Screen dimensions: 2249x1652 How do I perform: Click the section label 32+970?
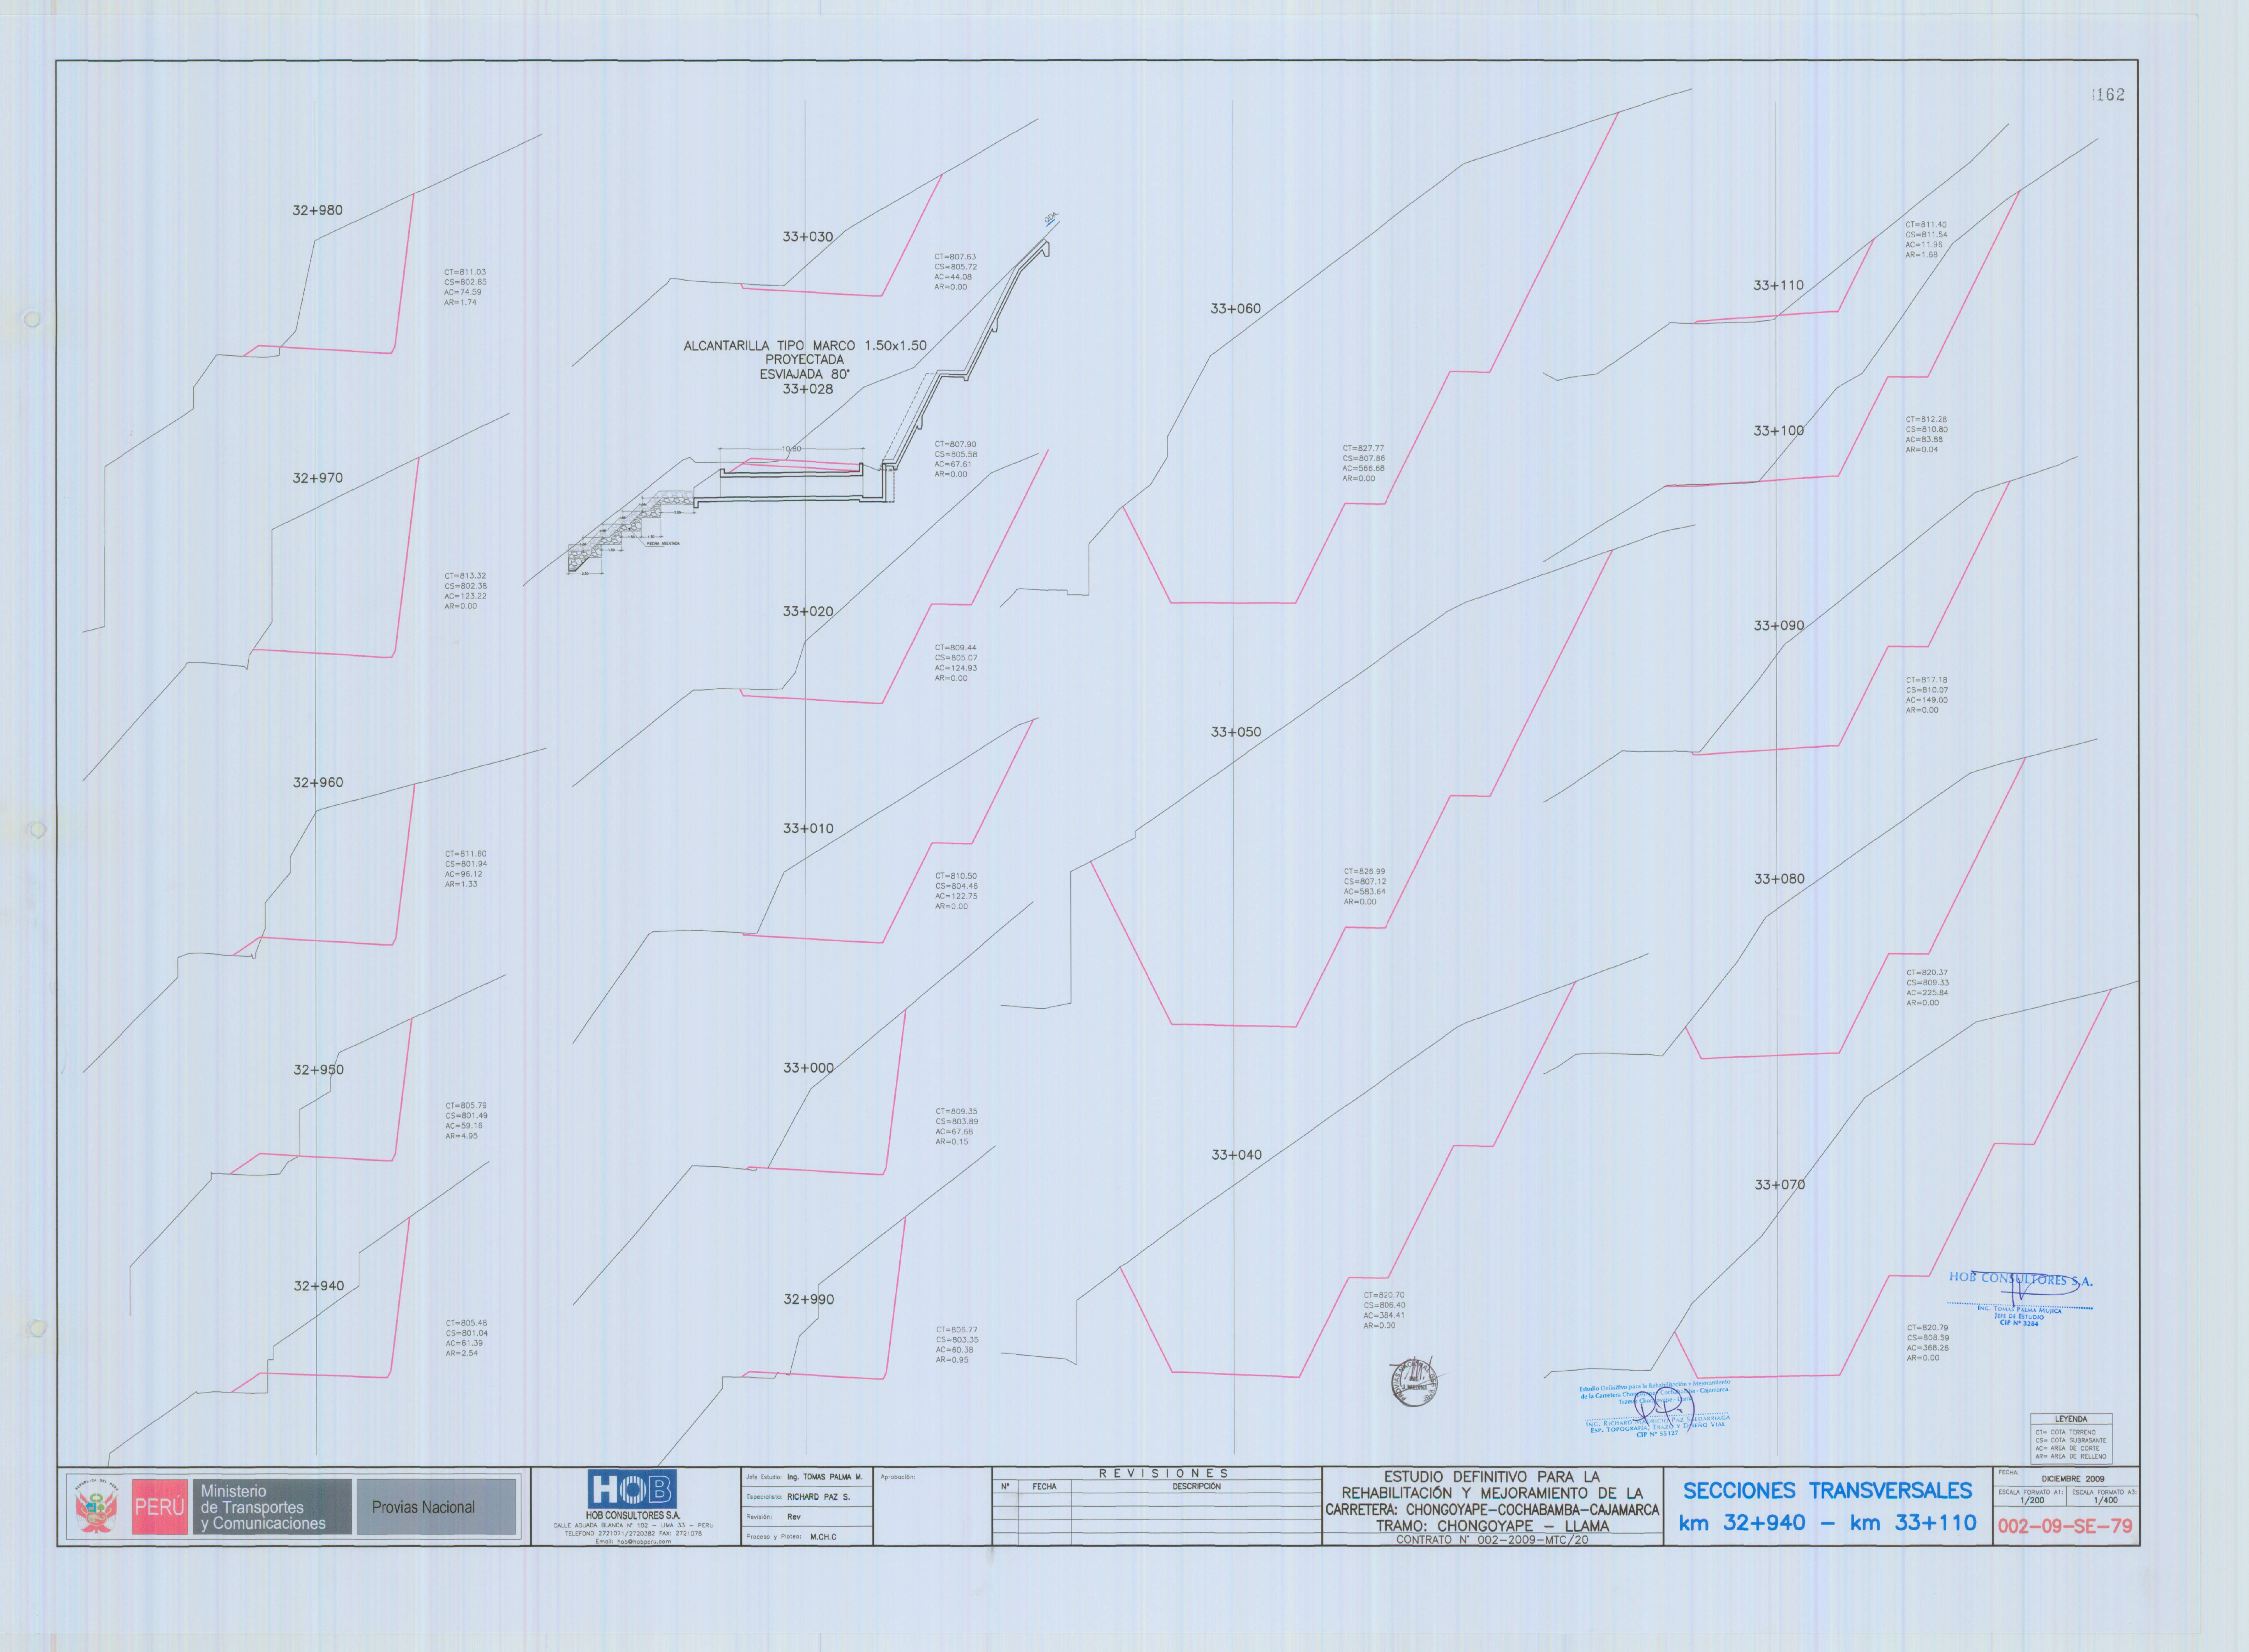click(317, 478)
